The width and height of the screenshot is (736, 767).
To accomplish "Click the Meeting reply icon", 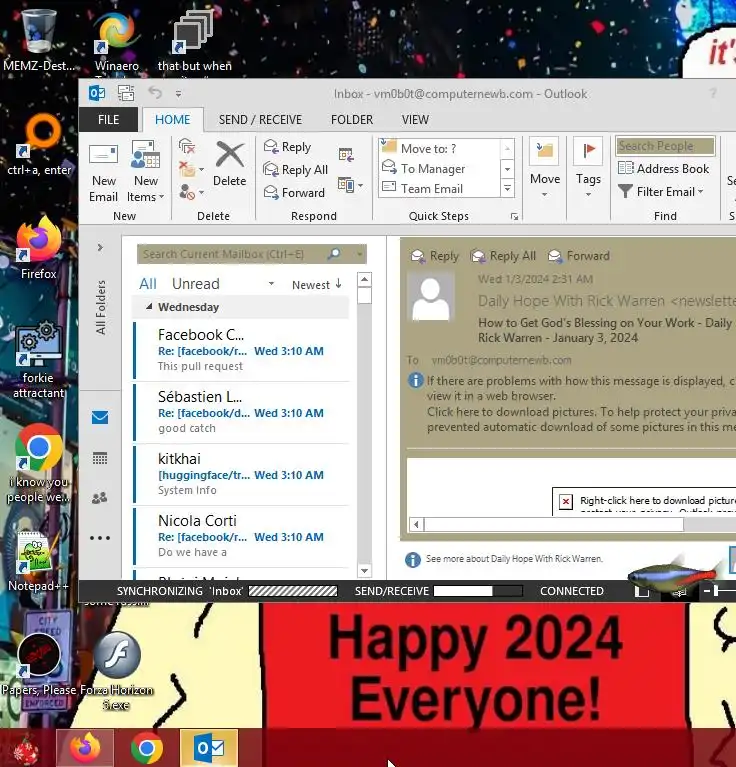I will (x=346, y=155).
